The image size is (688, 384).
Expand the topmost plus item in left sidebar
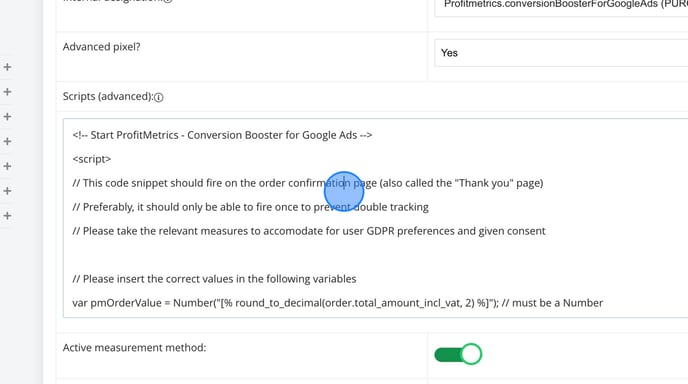coord(7,67)
